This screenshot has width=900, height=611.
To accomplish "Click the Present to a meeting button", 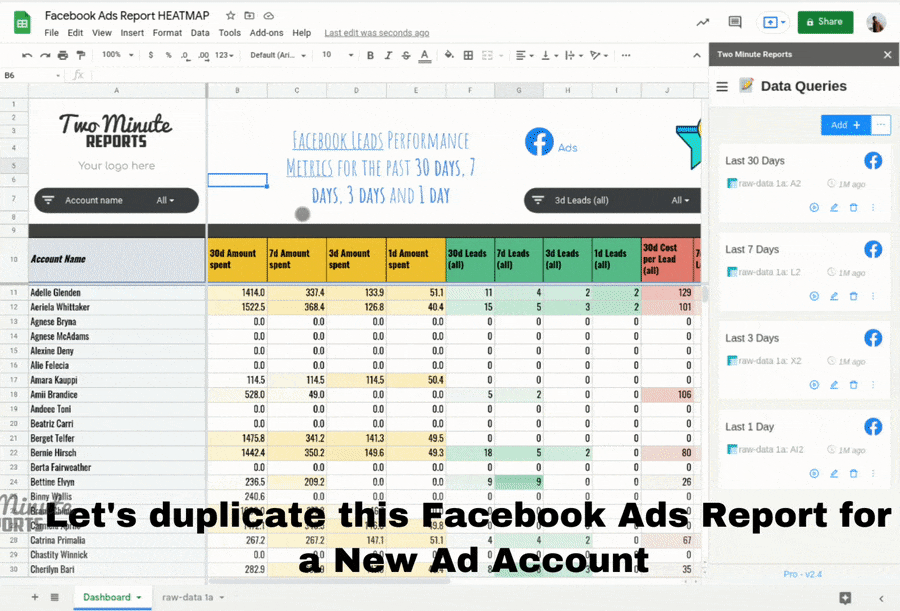I will [x=773, y=22].
